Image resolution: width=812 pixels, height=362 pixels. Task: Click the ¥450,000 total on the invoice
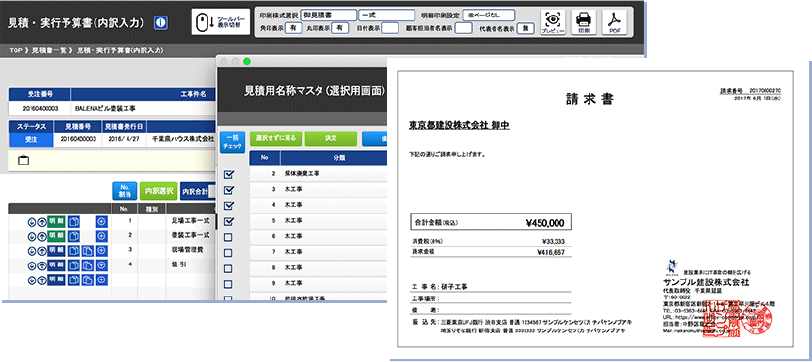(545, 223)
